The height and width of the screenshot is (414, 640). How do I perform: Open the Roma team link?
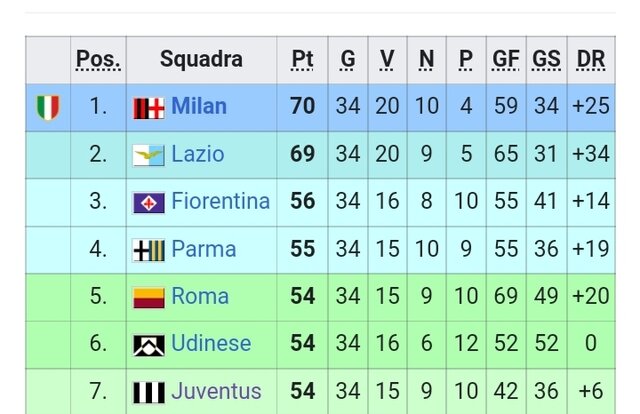point(200,297)
